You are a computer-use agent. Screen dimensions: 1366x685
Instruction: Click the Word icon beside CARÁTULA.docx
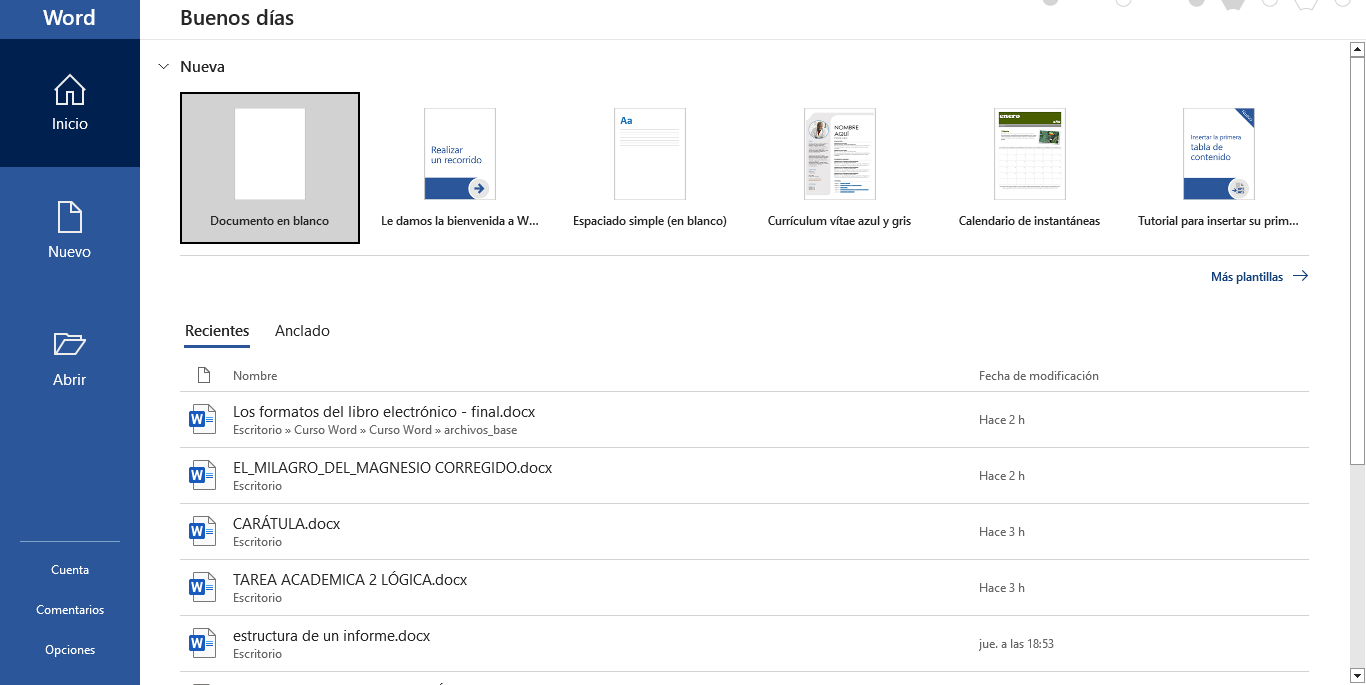[x=203, y=532]
